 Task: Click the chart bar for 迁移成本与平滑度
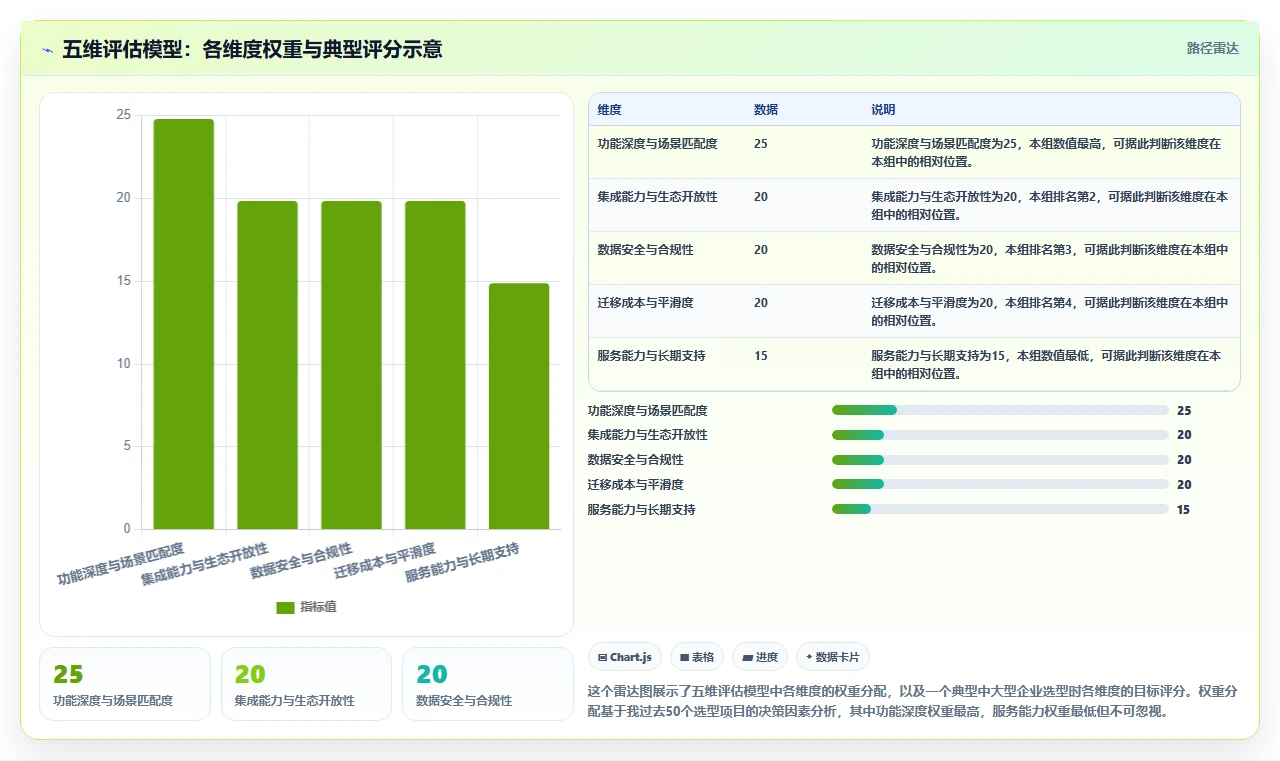pyautogui.click(x=435, y=365)
